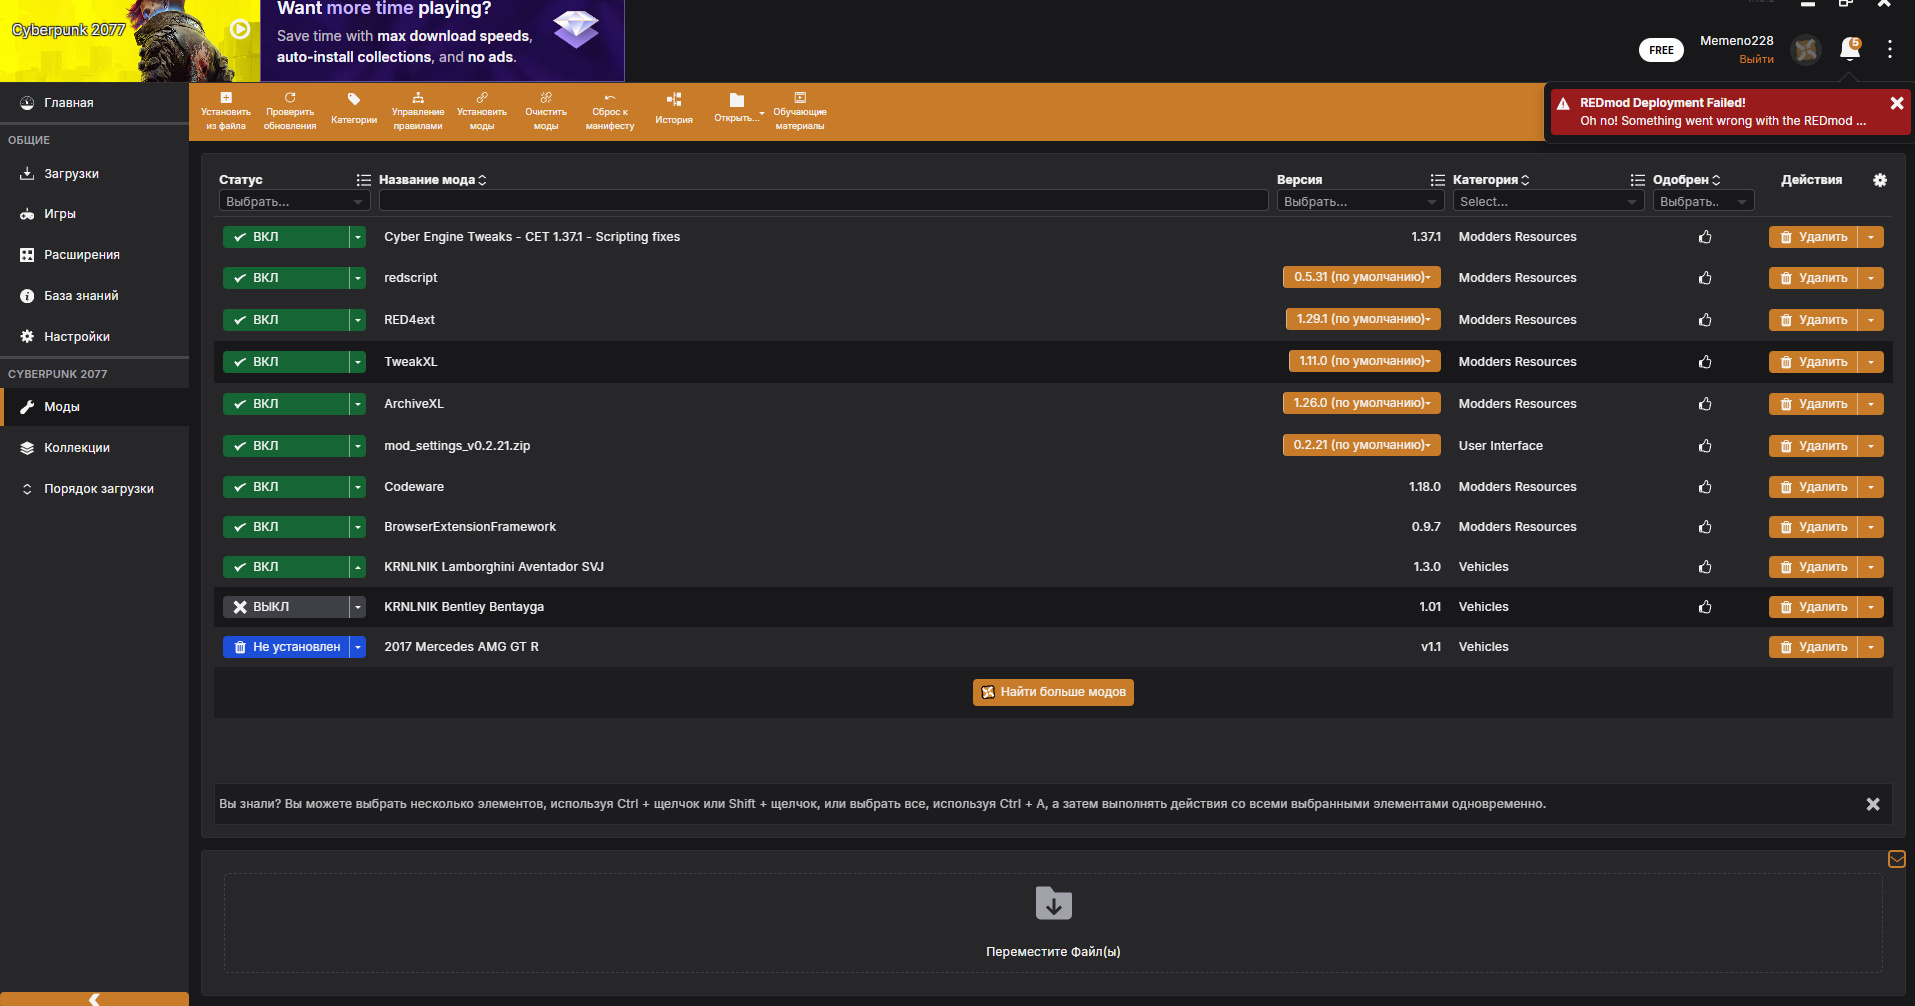Image resolution: width=1915 pixels, height=1006 pixels.
Task: Expand the RED4ext version dropdown
Action: [1362, 320]
